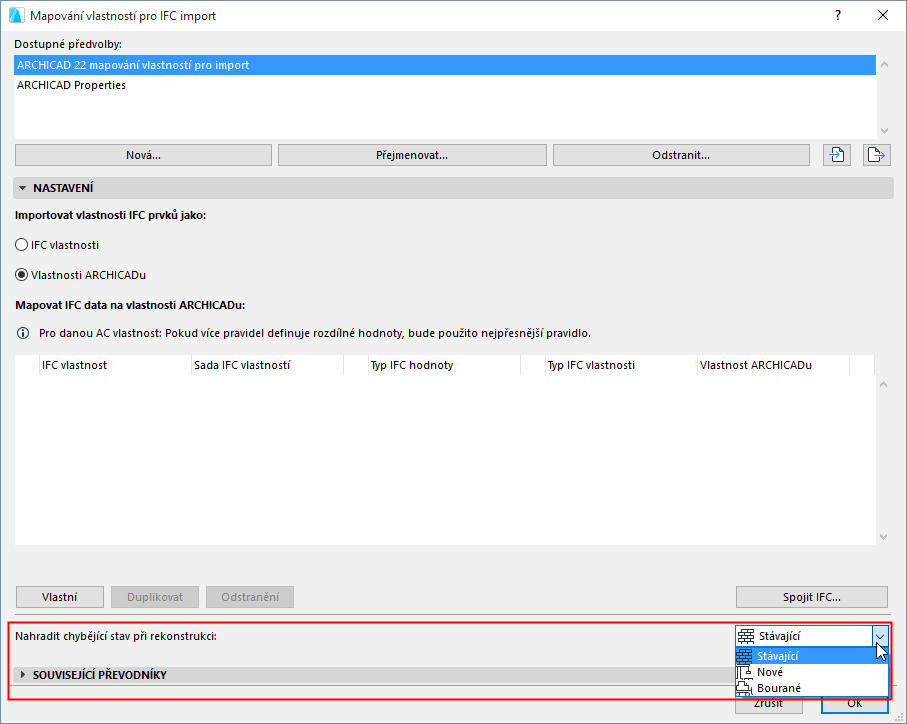907x724 pixels.
Task: Choose Bourané in the dropdown list
Action: (x=812, y=688)
